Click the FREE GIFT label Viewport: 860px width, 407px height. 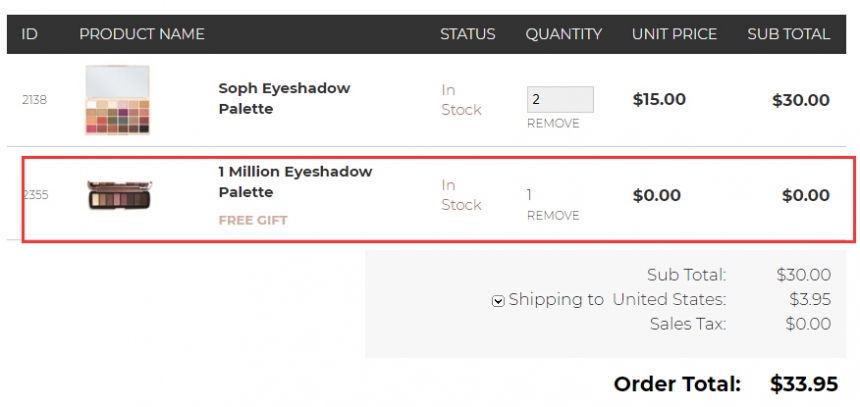253,220
